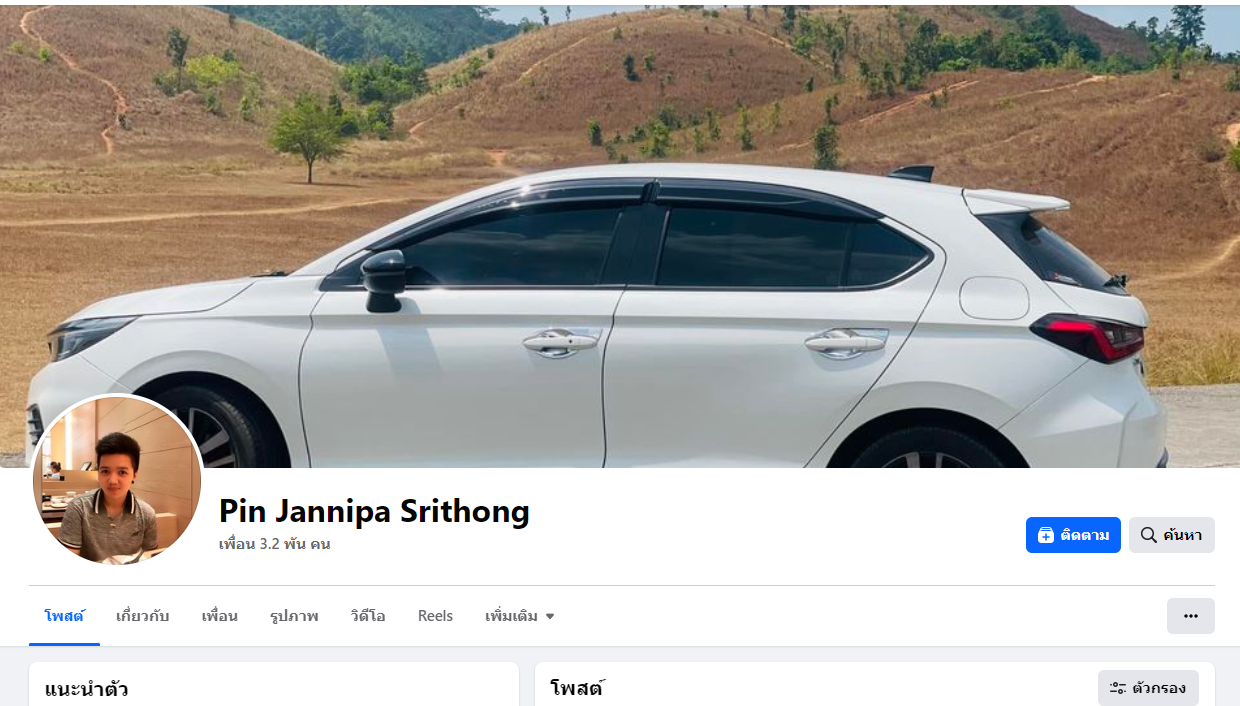Select the รูปภาพ tab

coord(294,616)
